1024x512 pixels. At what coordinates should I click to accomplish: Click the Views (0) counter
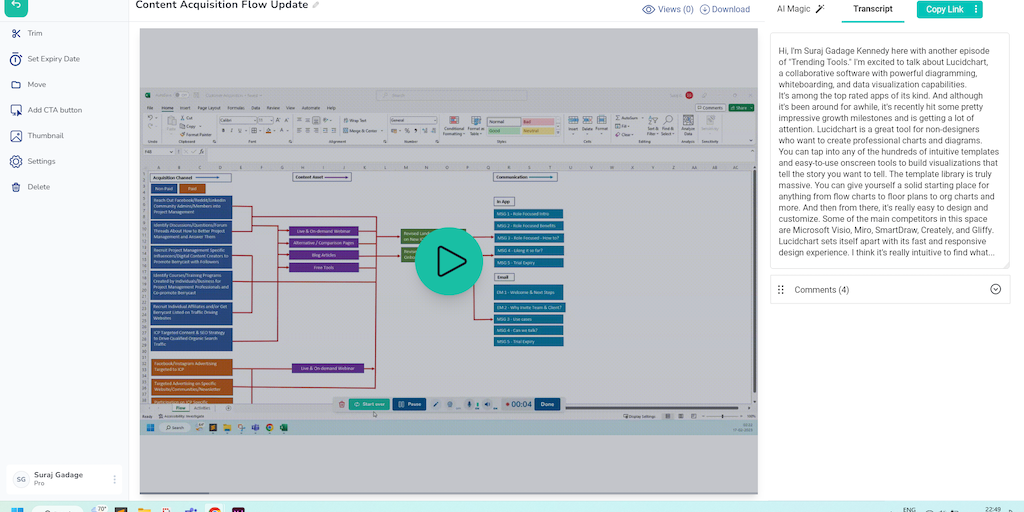tap(668, 9)
